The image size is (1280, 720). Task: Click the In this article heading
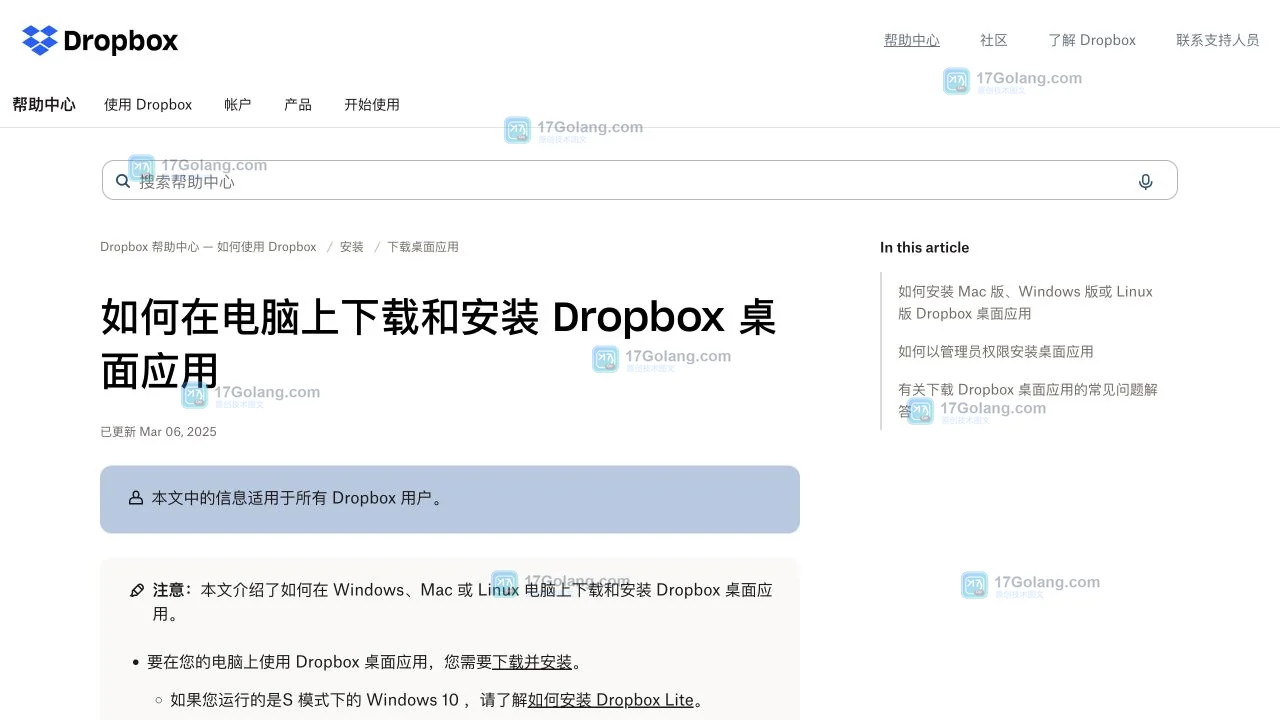[924, 247]
